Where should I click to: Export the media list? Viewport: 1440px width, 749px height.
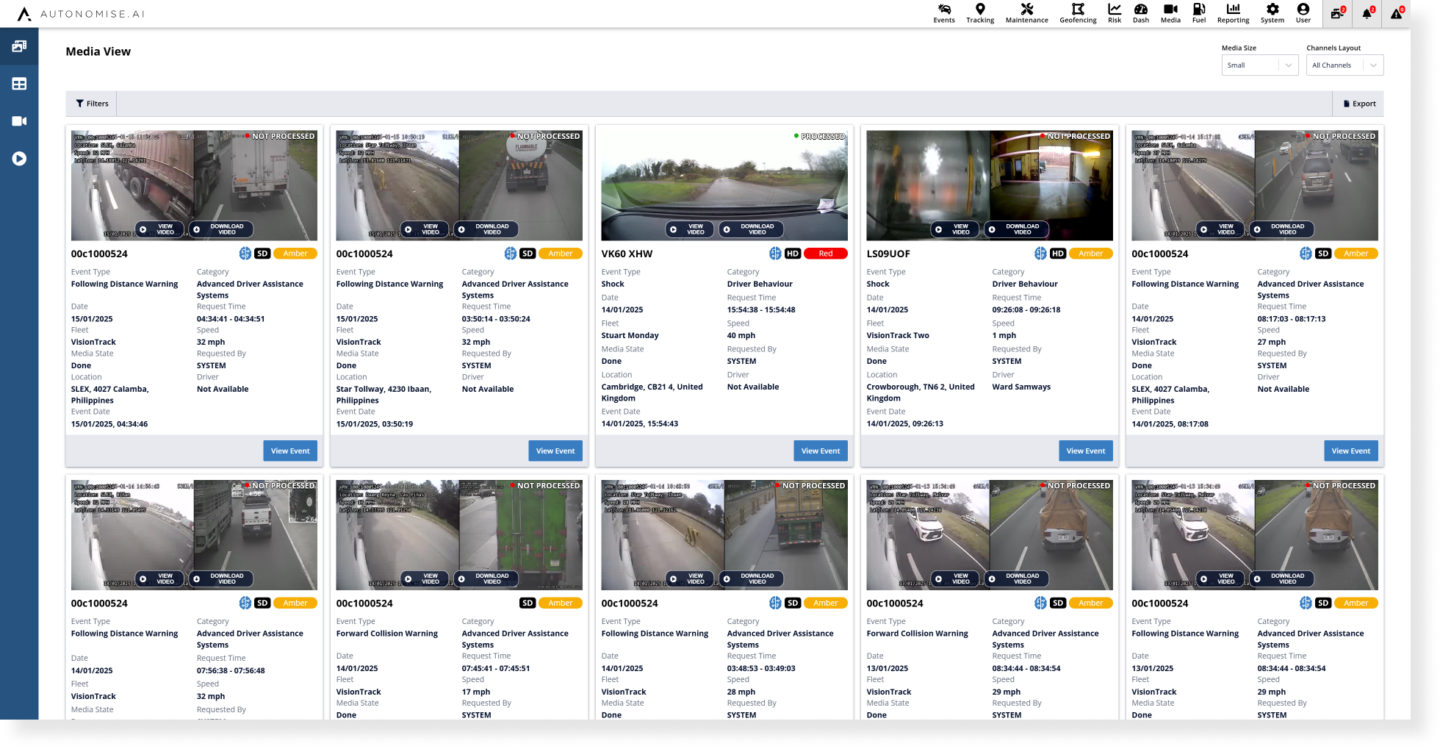pyautogui.click(x=1359, y=104)
